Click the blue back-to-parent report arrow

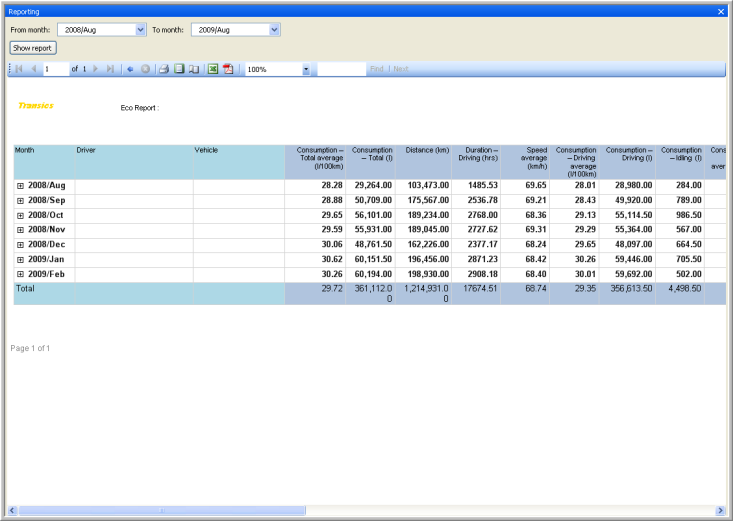pos(130,69)
